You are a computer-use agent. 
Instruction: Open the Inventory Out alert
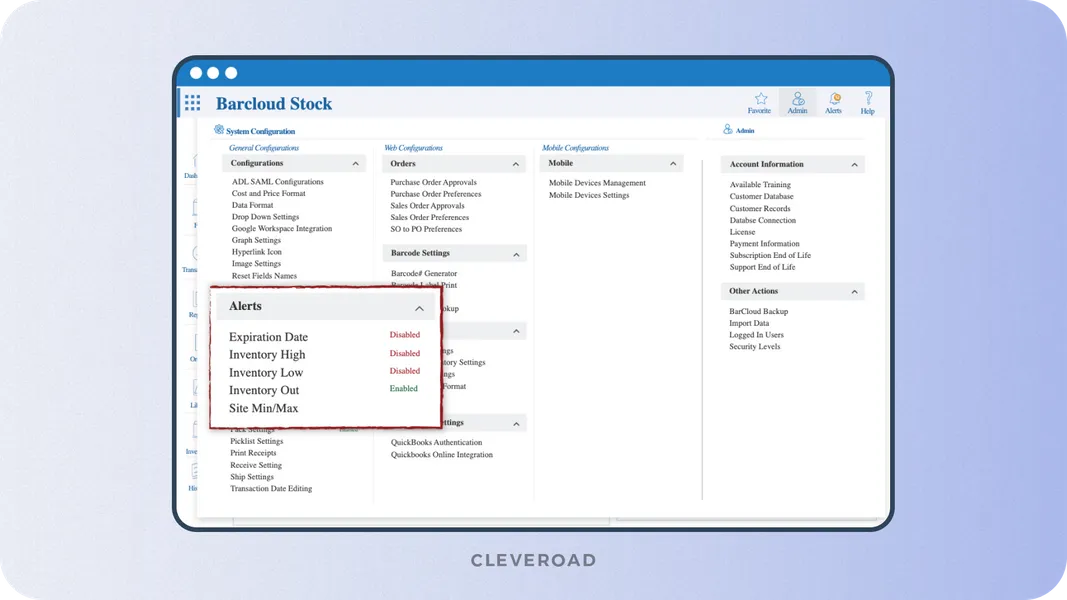pyautogui.click(x=264, y=390)
